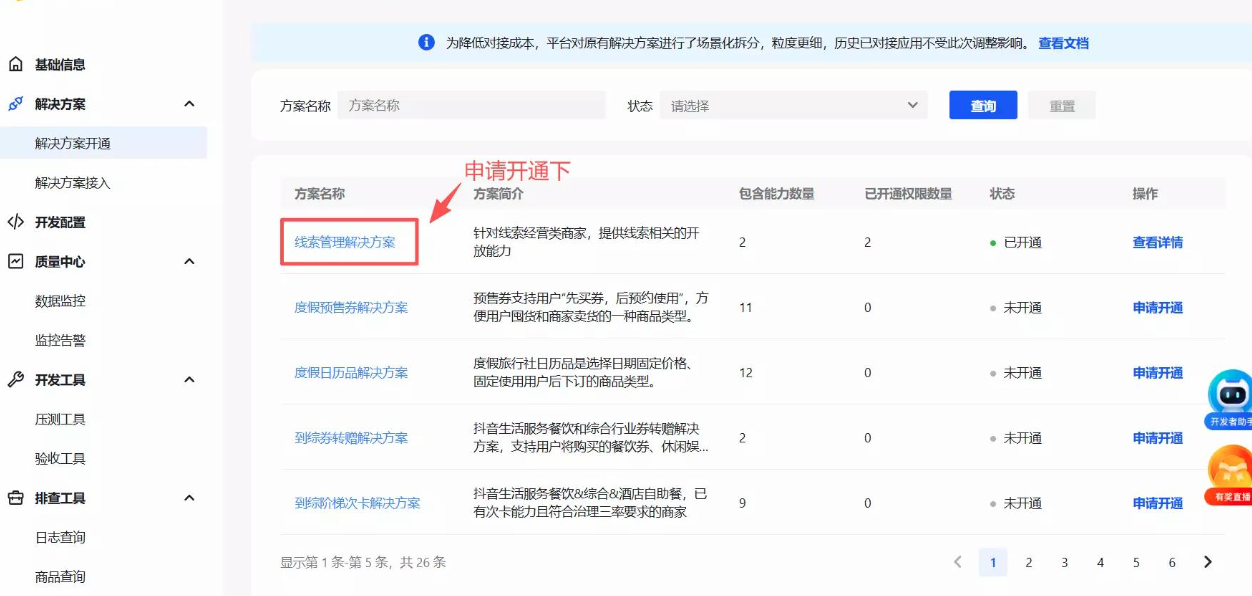Image resolution: width=1252 pixels, height=596 pixels.
Task: Go to pagination page 6
Action: tap(1172, 563)
